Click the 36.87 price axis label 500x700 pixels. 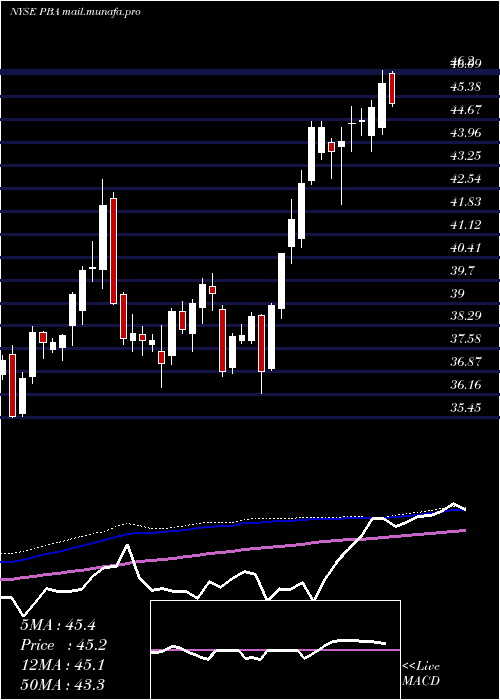[465, 362]
